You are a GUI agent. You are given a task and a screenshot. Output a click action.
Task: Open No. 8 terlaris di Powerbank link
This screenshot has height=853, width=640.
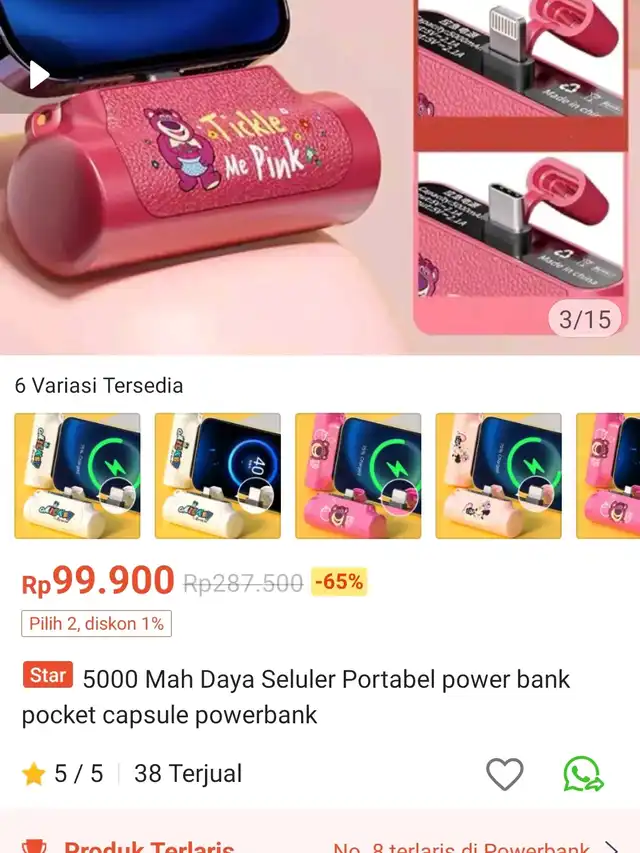pyautogui.click(x=461, y=848)
